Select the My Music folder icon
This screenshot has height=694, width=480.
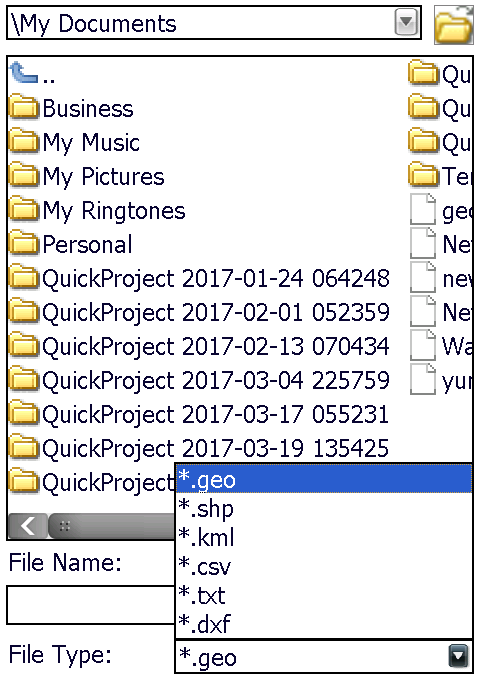23,141
